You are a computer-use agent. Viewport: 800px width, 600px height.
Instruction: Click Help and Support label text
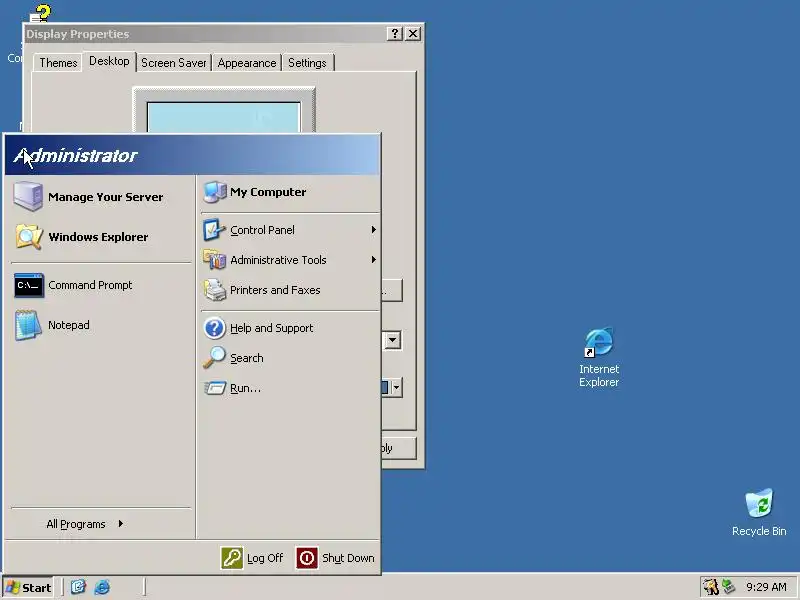[271, 328]
